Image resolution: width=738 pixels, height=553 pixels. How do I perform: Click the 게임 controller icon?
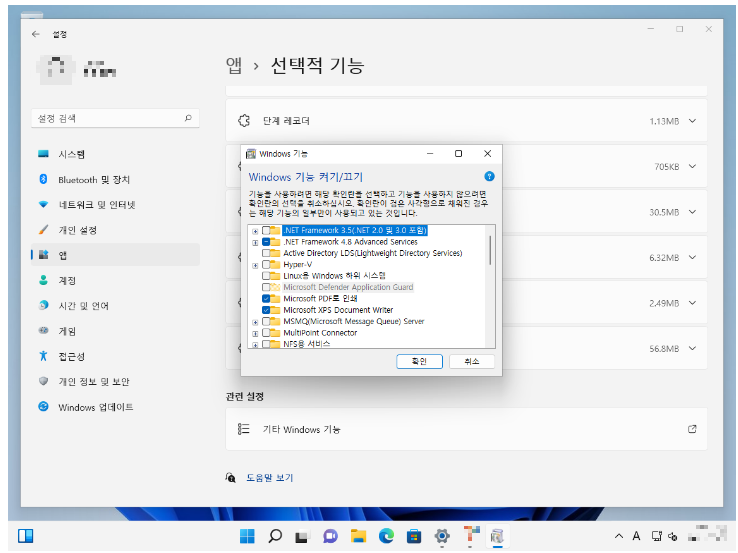[x=43, y=330]
